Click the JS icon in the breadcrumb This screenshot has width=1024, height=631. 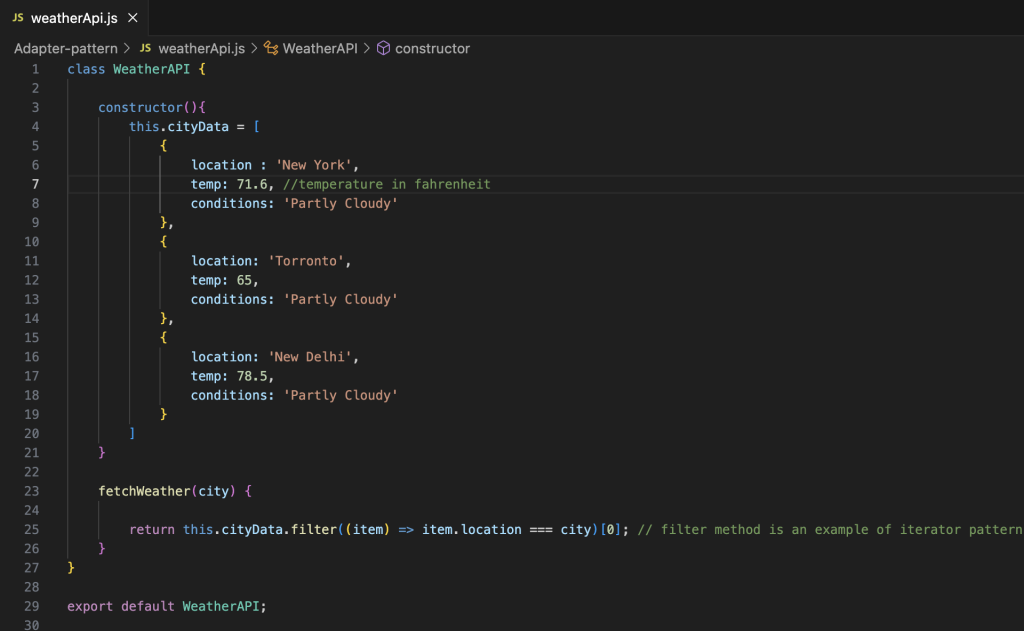[146, 48]
